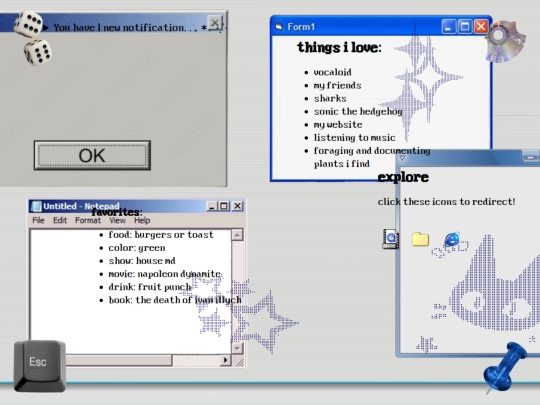Image resolution: width=540 pixels, height=405 pixels.
Task: Click the 'drink: fruit punch' line
Action: 150,287
